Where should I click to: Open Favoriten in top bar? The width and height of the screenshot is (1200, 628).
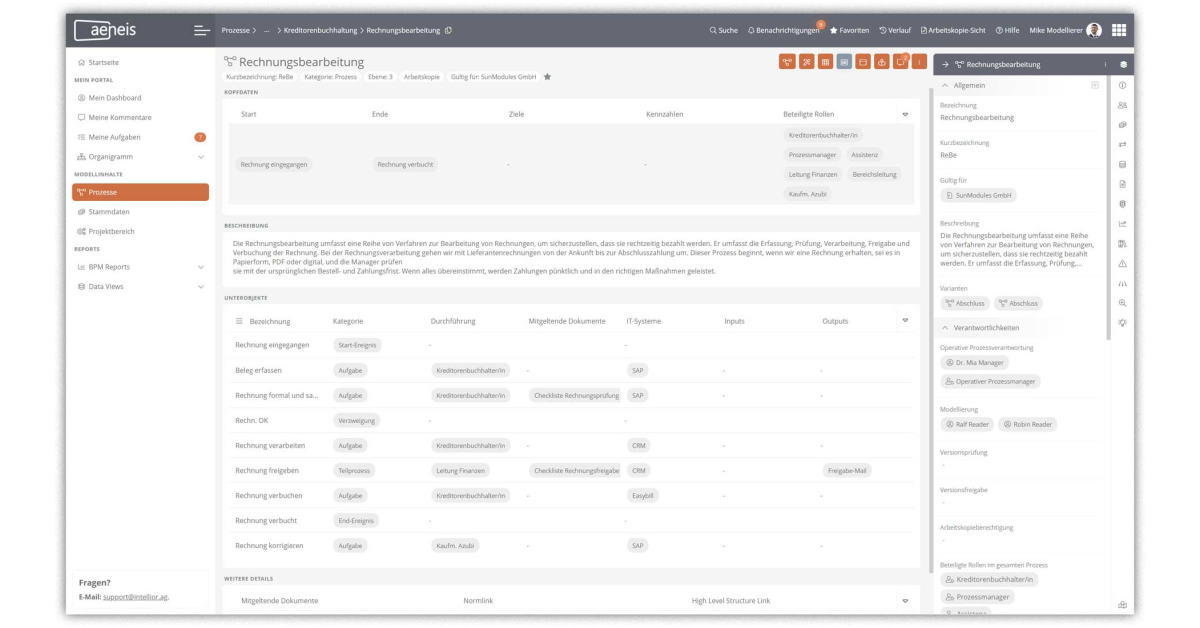click(849, 30)
